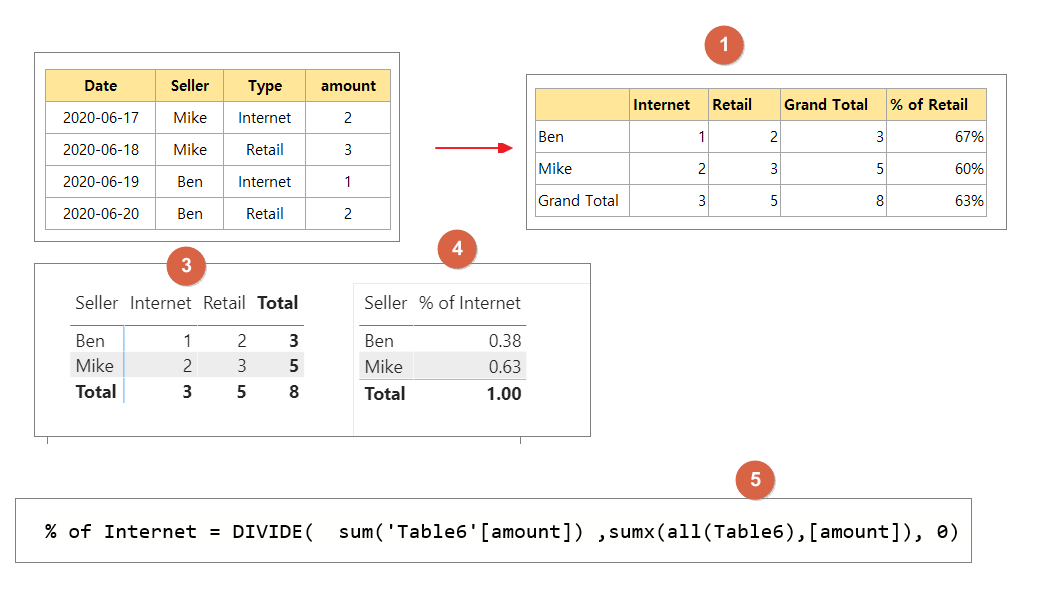Select the Grand Total column header in pivot table
This screenshot has height=592, width=1056.
click(x=833, y=104)
